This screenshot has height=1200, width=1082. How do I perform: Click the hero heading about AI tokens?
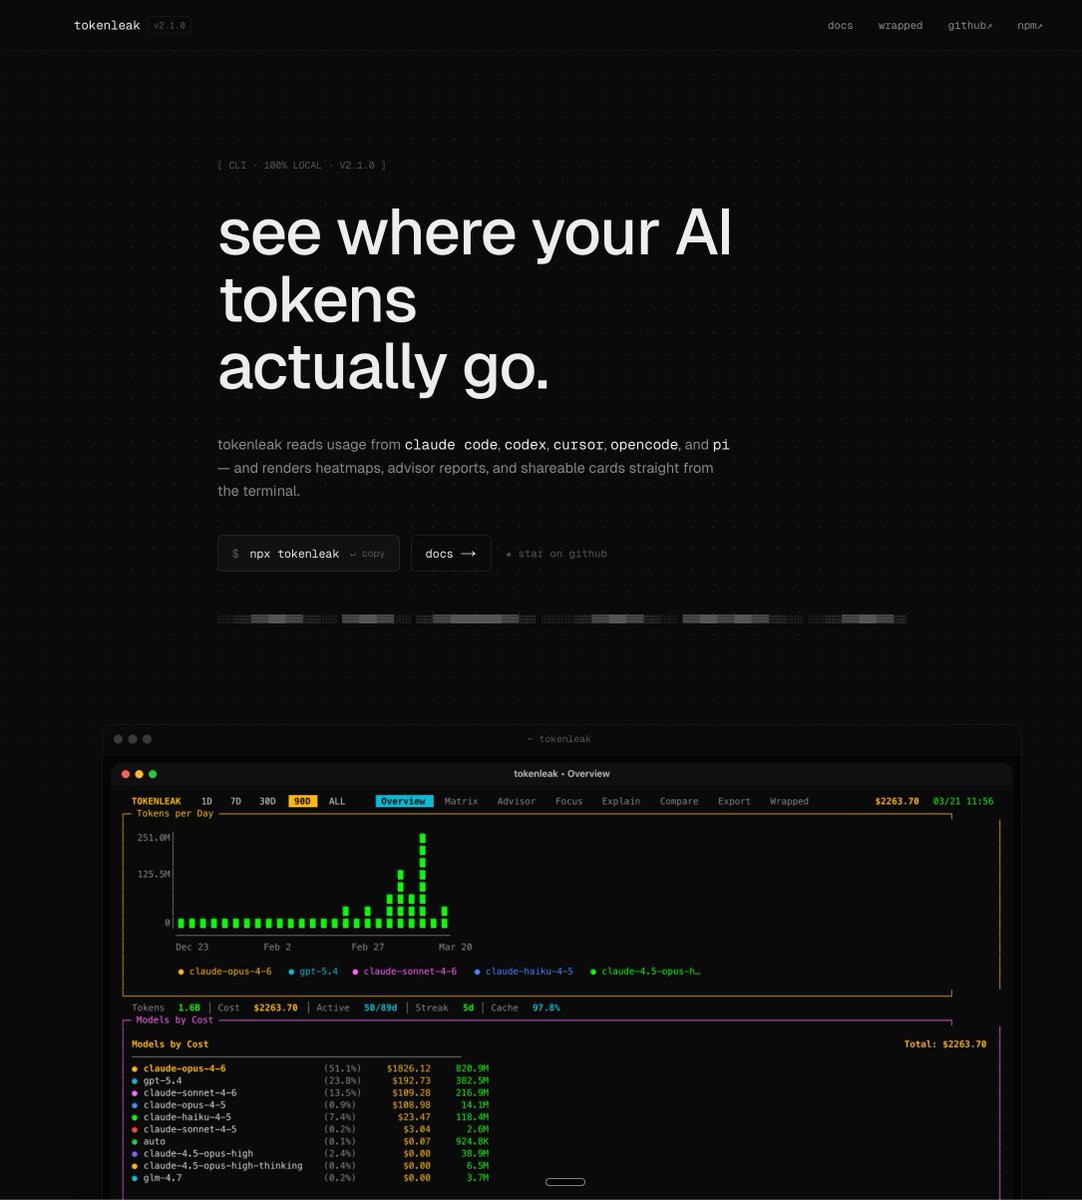(475, 300)
